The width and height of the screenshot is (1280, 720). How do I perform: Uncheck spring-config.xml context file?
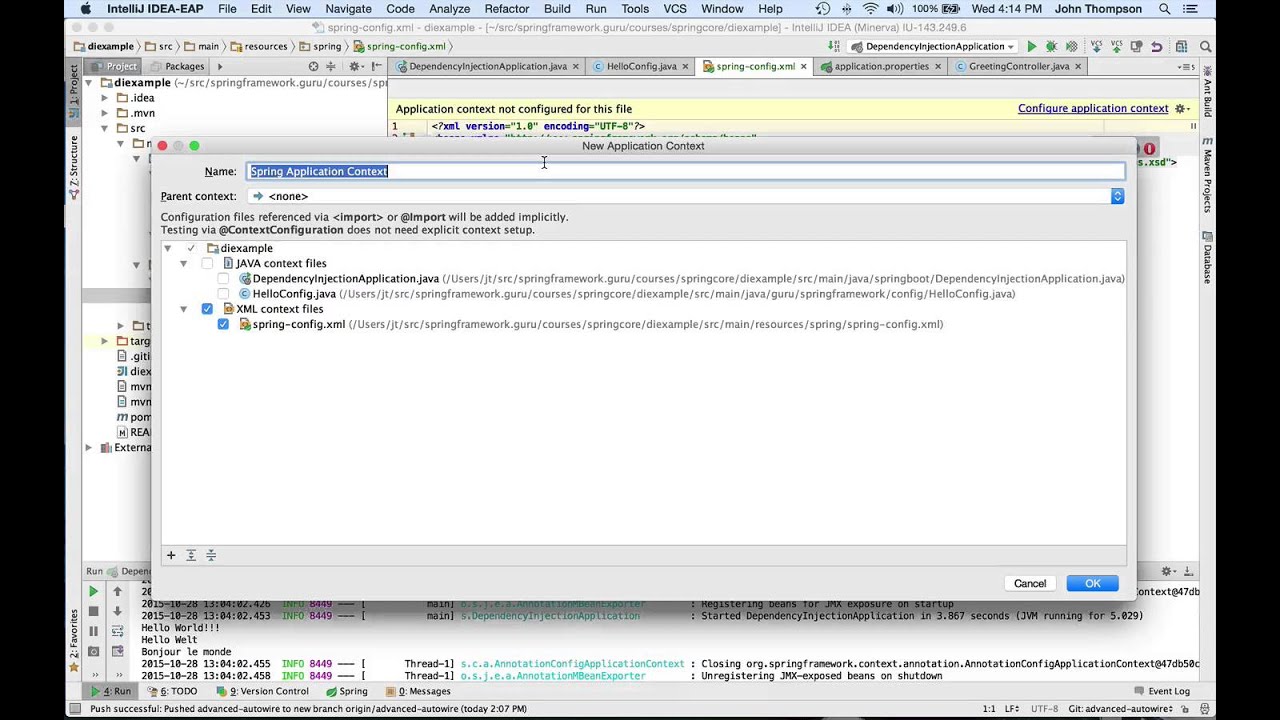[223, 324]
